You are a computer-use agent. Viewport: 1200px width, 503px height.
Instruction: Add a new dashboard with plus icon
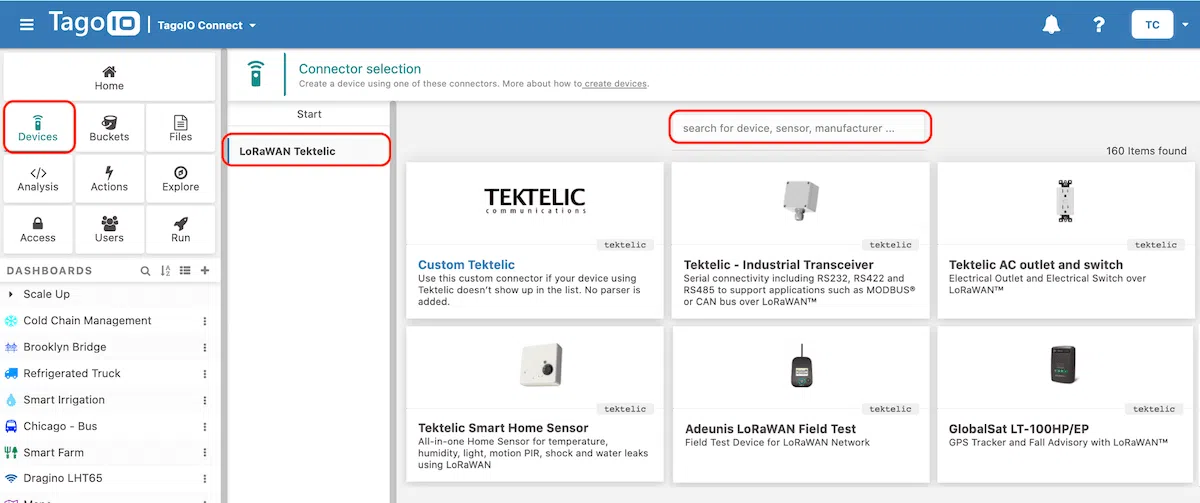pos(205,271)
